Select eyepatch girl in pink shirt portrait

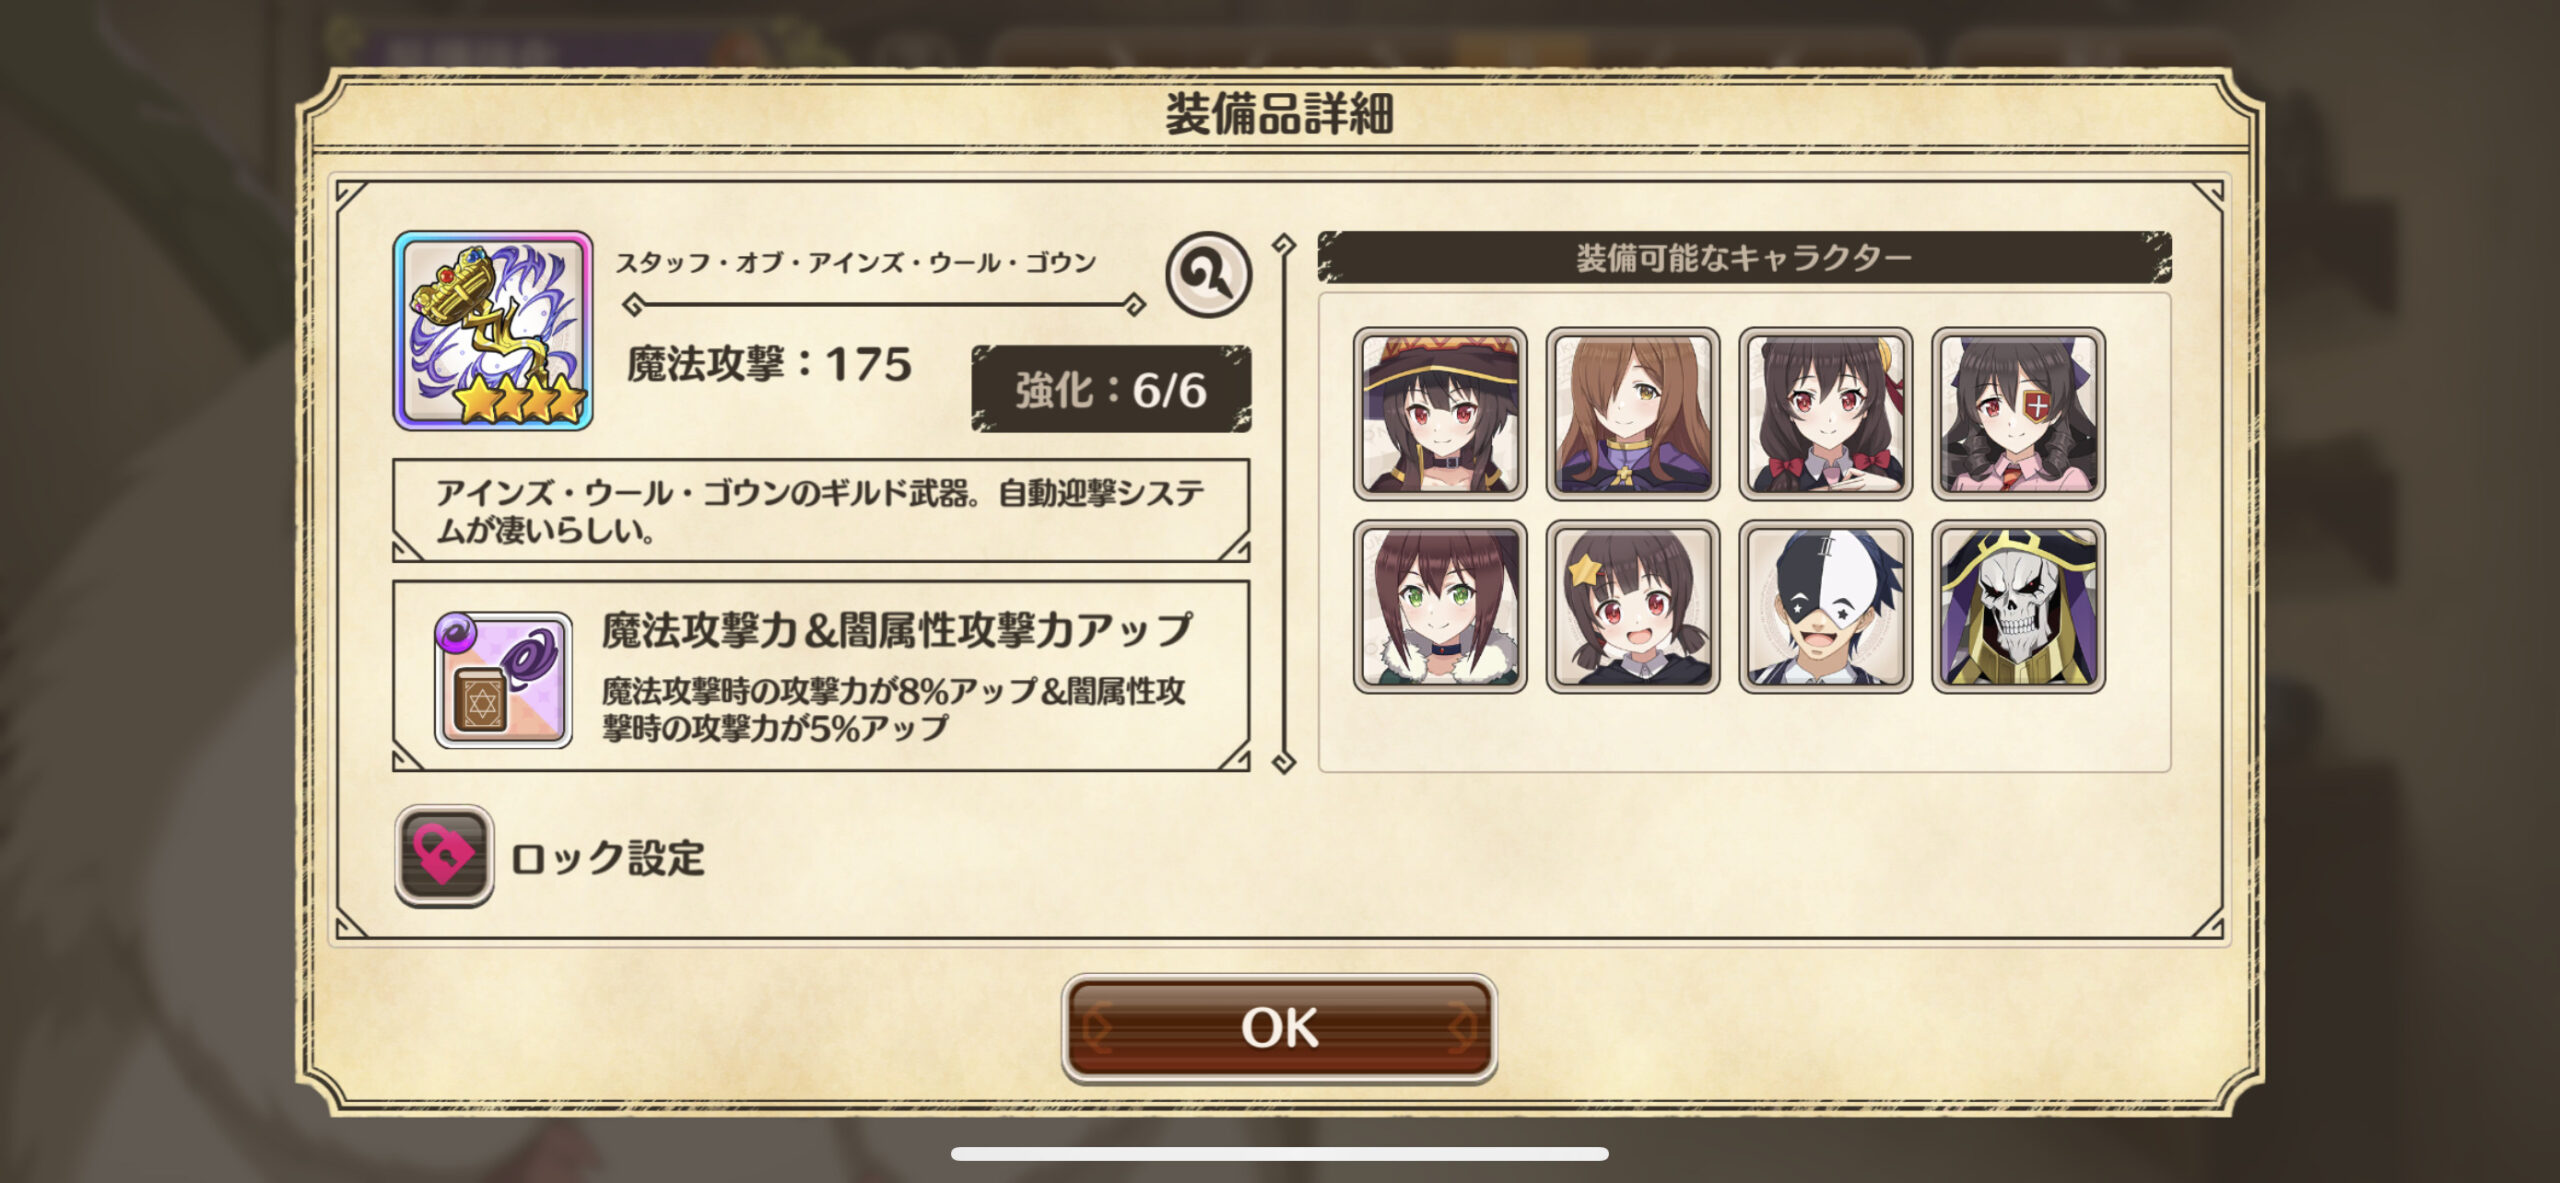(x=2018, y=413)
